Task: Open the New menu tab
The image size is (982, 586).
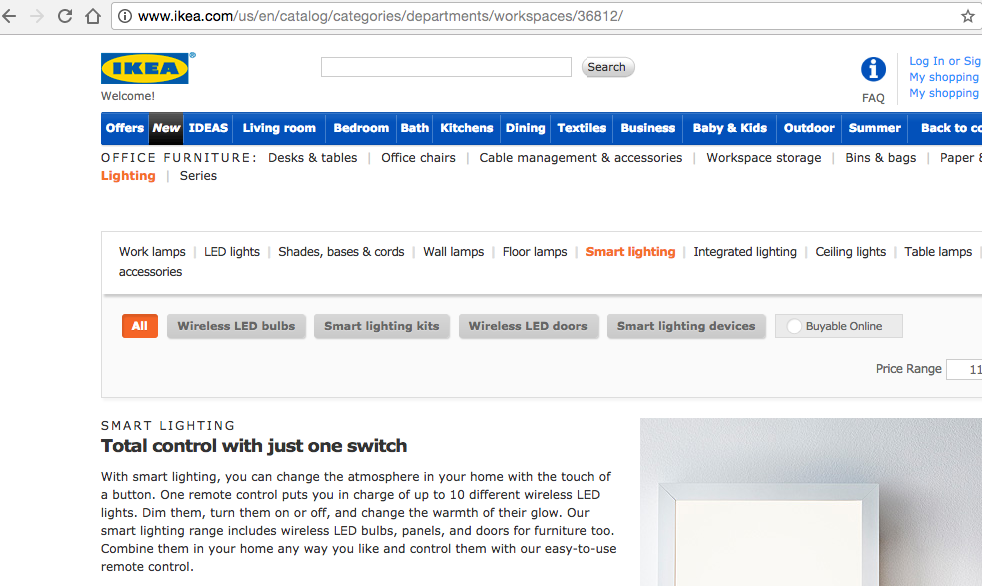Action: [x=166, y=128]
